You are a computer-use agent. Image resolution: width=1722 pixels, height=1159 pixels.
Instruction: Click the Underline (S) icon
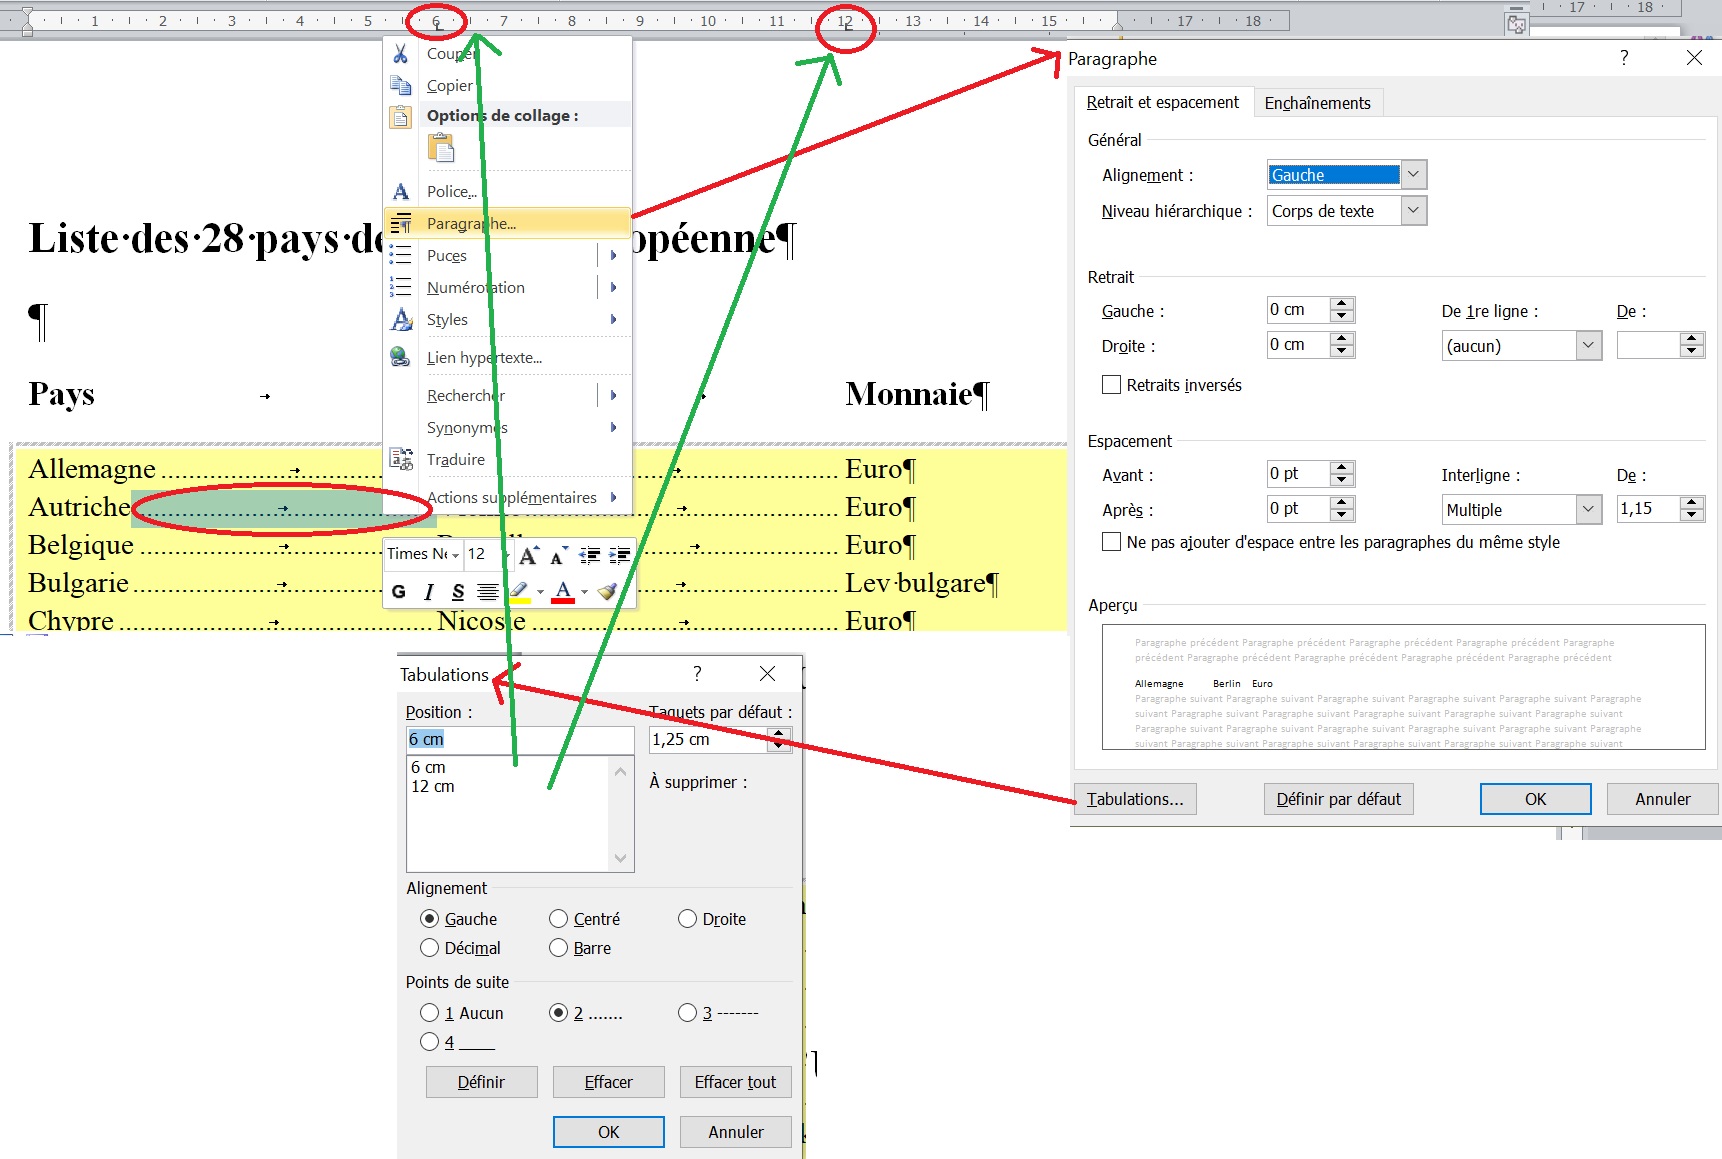[458, 592]
